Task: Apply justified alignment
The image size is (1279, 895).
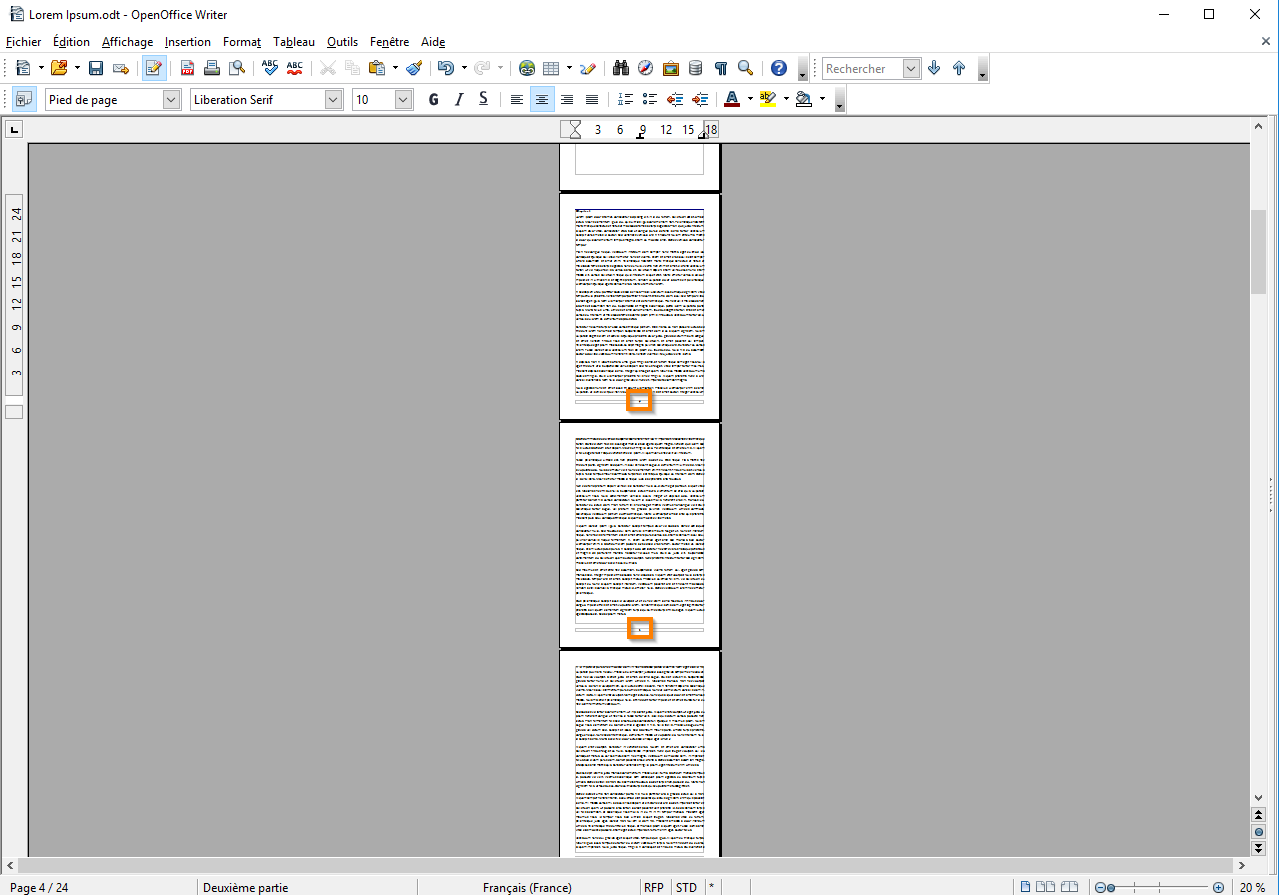Action: [x=592, y=99]
